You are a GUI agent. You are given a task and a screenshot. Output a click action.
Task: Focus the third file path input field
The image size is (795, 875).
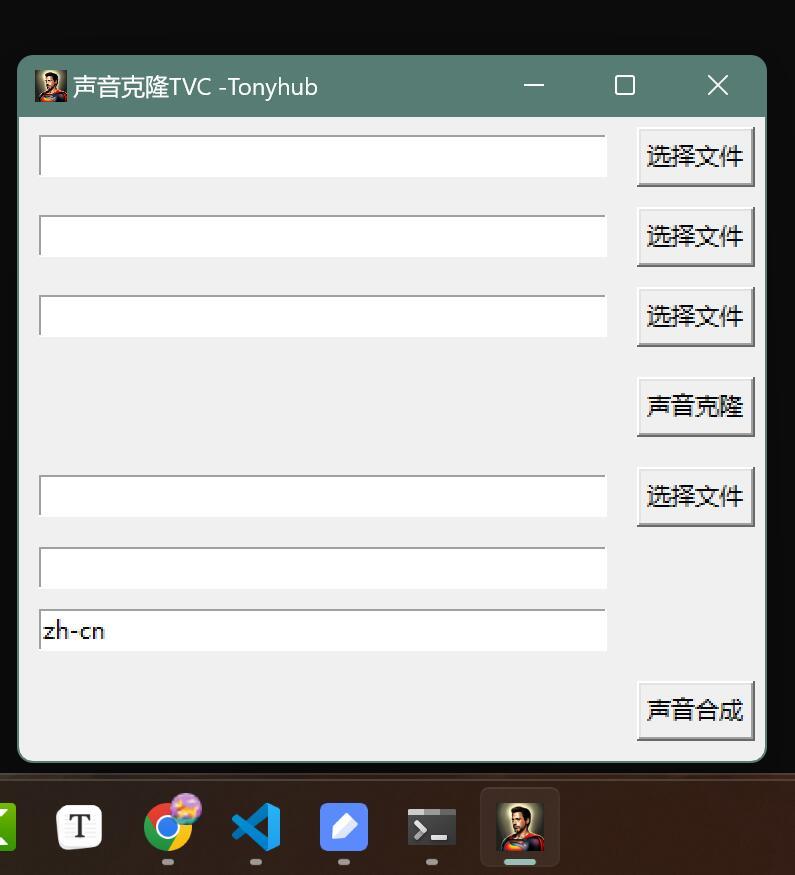323,316
